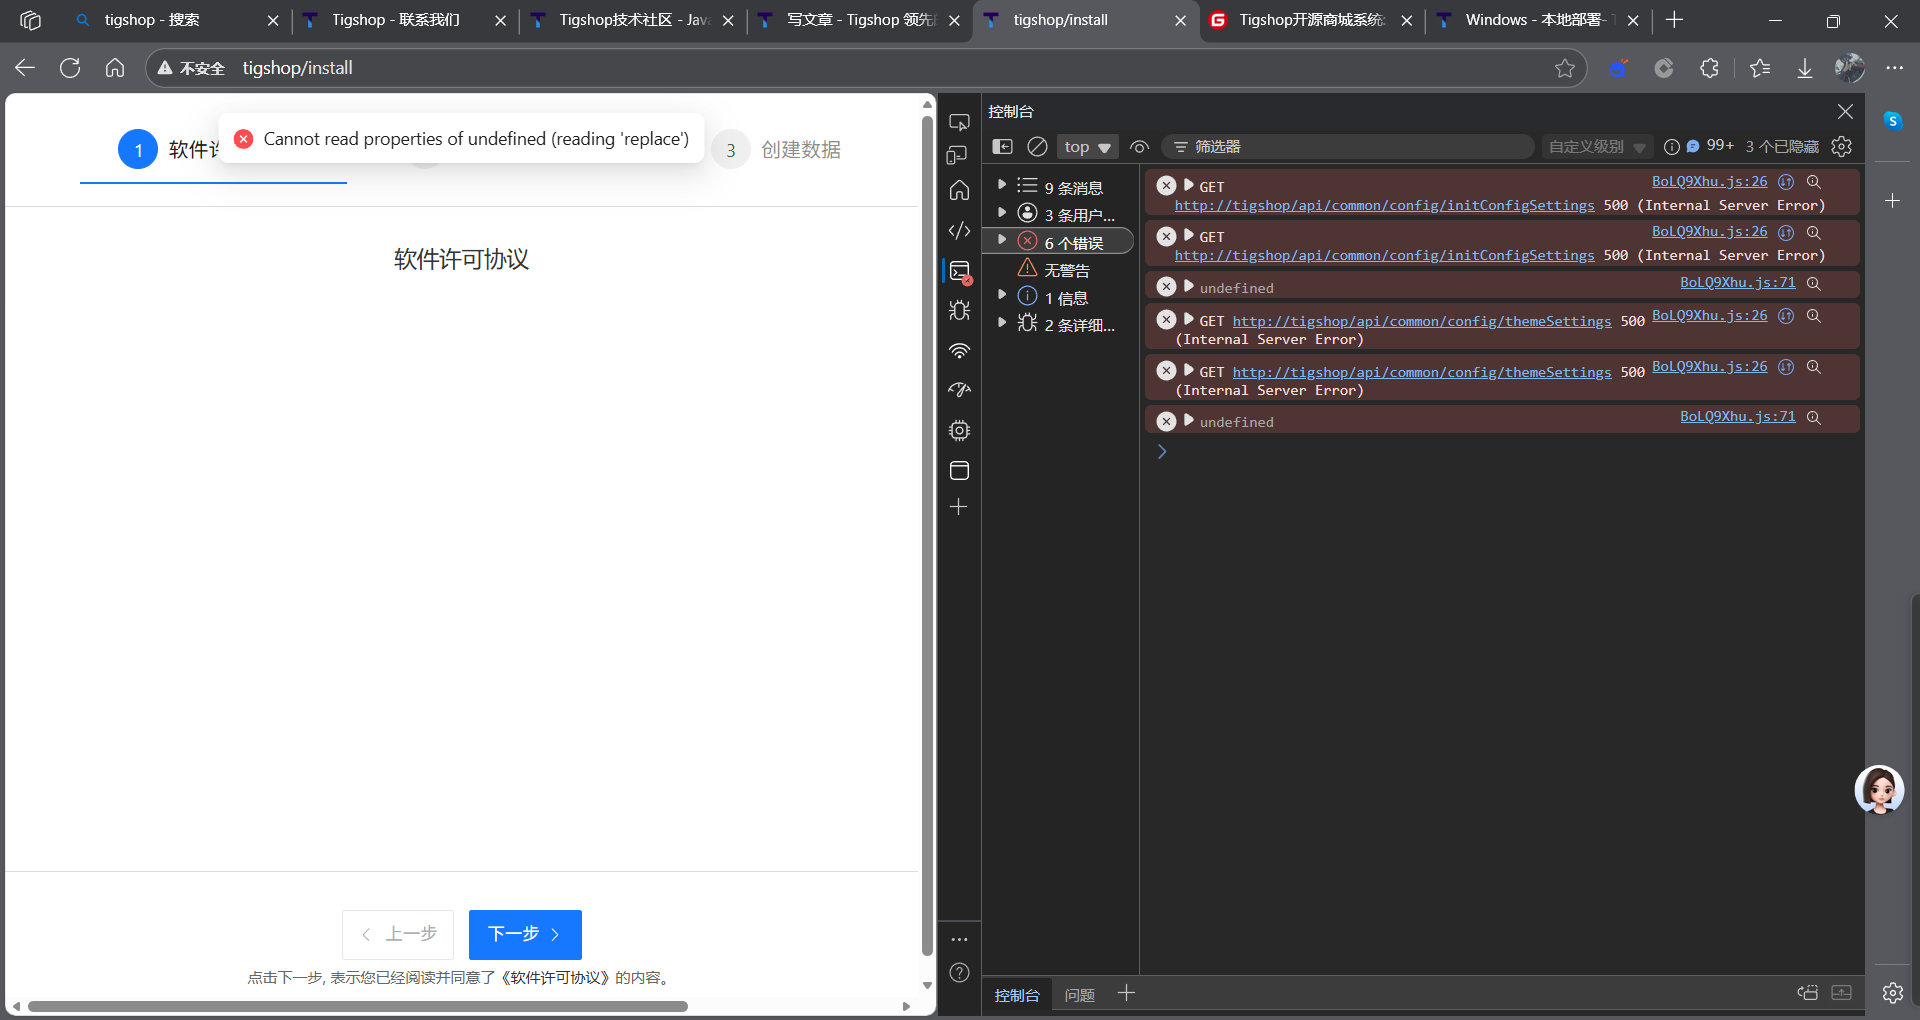Select the inspect element tool in DevTools

tap(959, 121)
